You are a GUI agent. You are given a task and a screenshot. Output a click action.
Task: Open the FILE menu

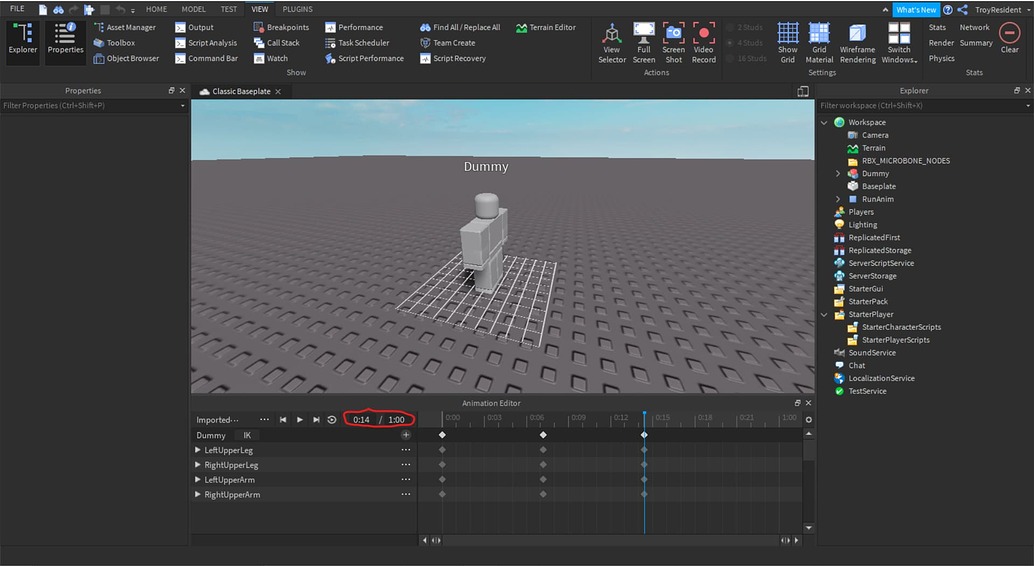point(17,9)
